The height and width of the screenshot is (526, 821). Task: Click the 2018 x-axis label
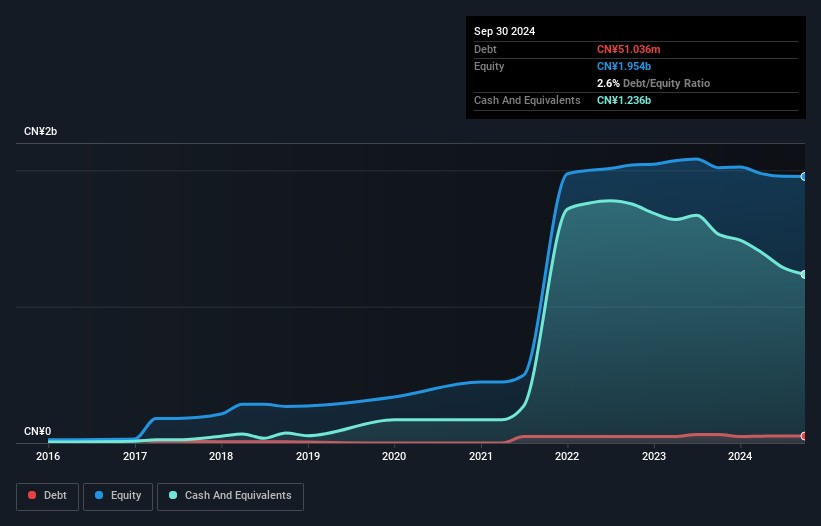[221, 456]
